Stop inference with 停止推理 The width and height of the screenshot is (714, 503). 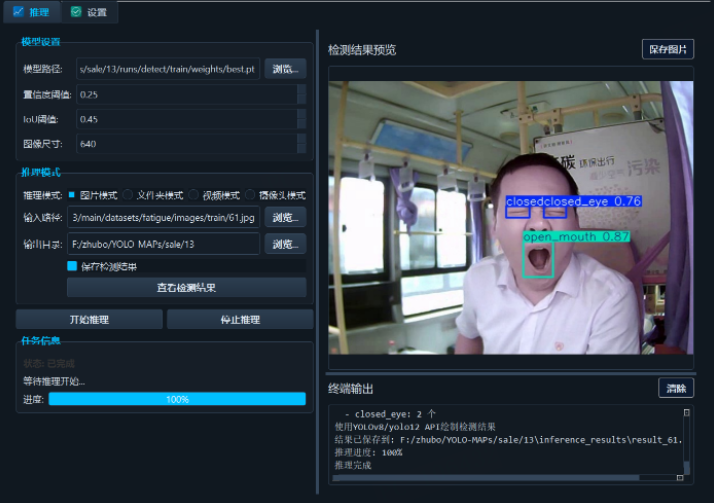tap(240, 320)
